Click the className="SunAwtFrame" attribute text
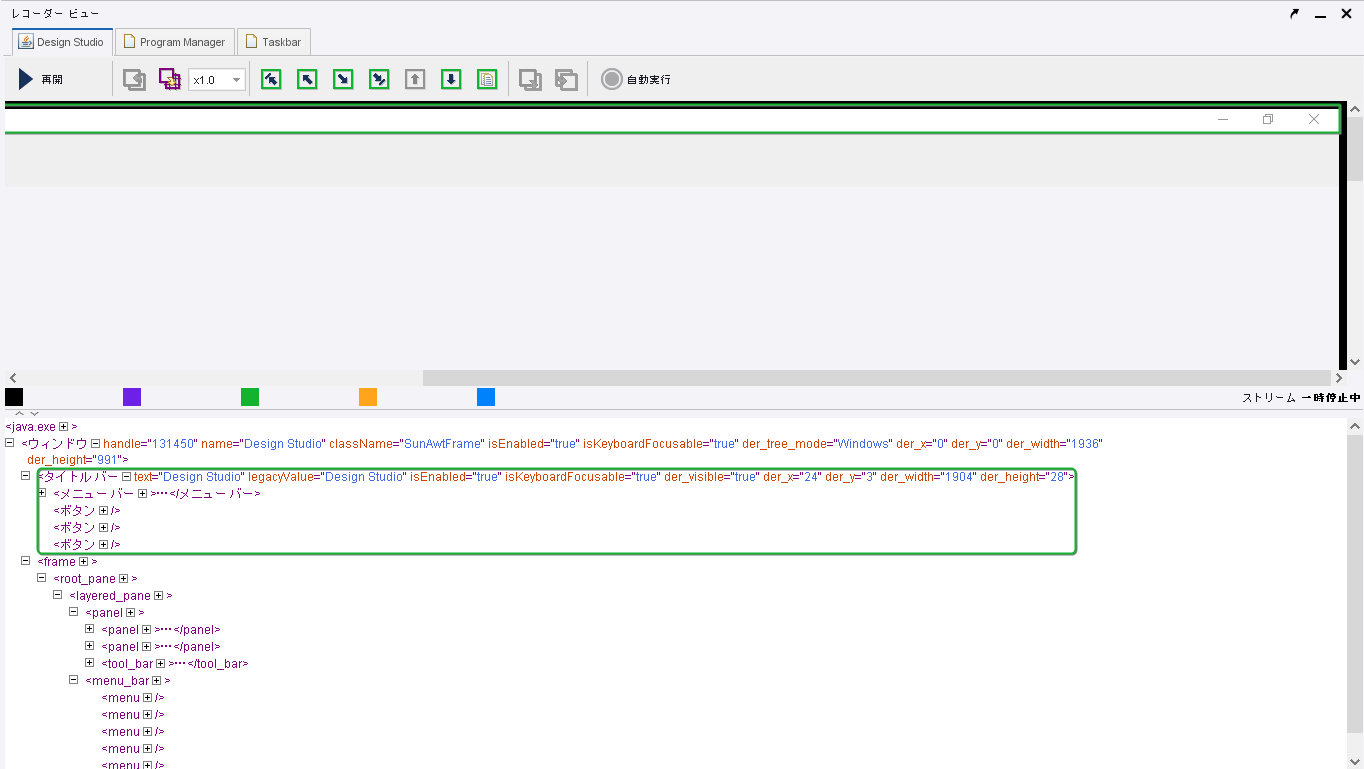The width and height of the screenshot is (1364, 769). coord(405,444)
